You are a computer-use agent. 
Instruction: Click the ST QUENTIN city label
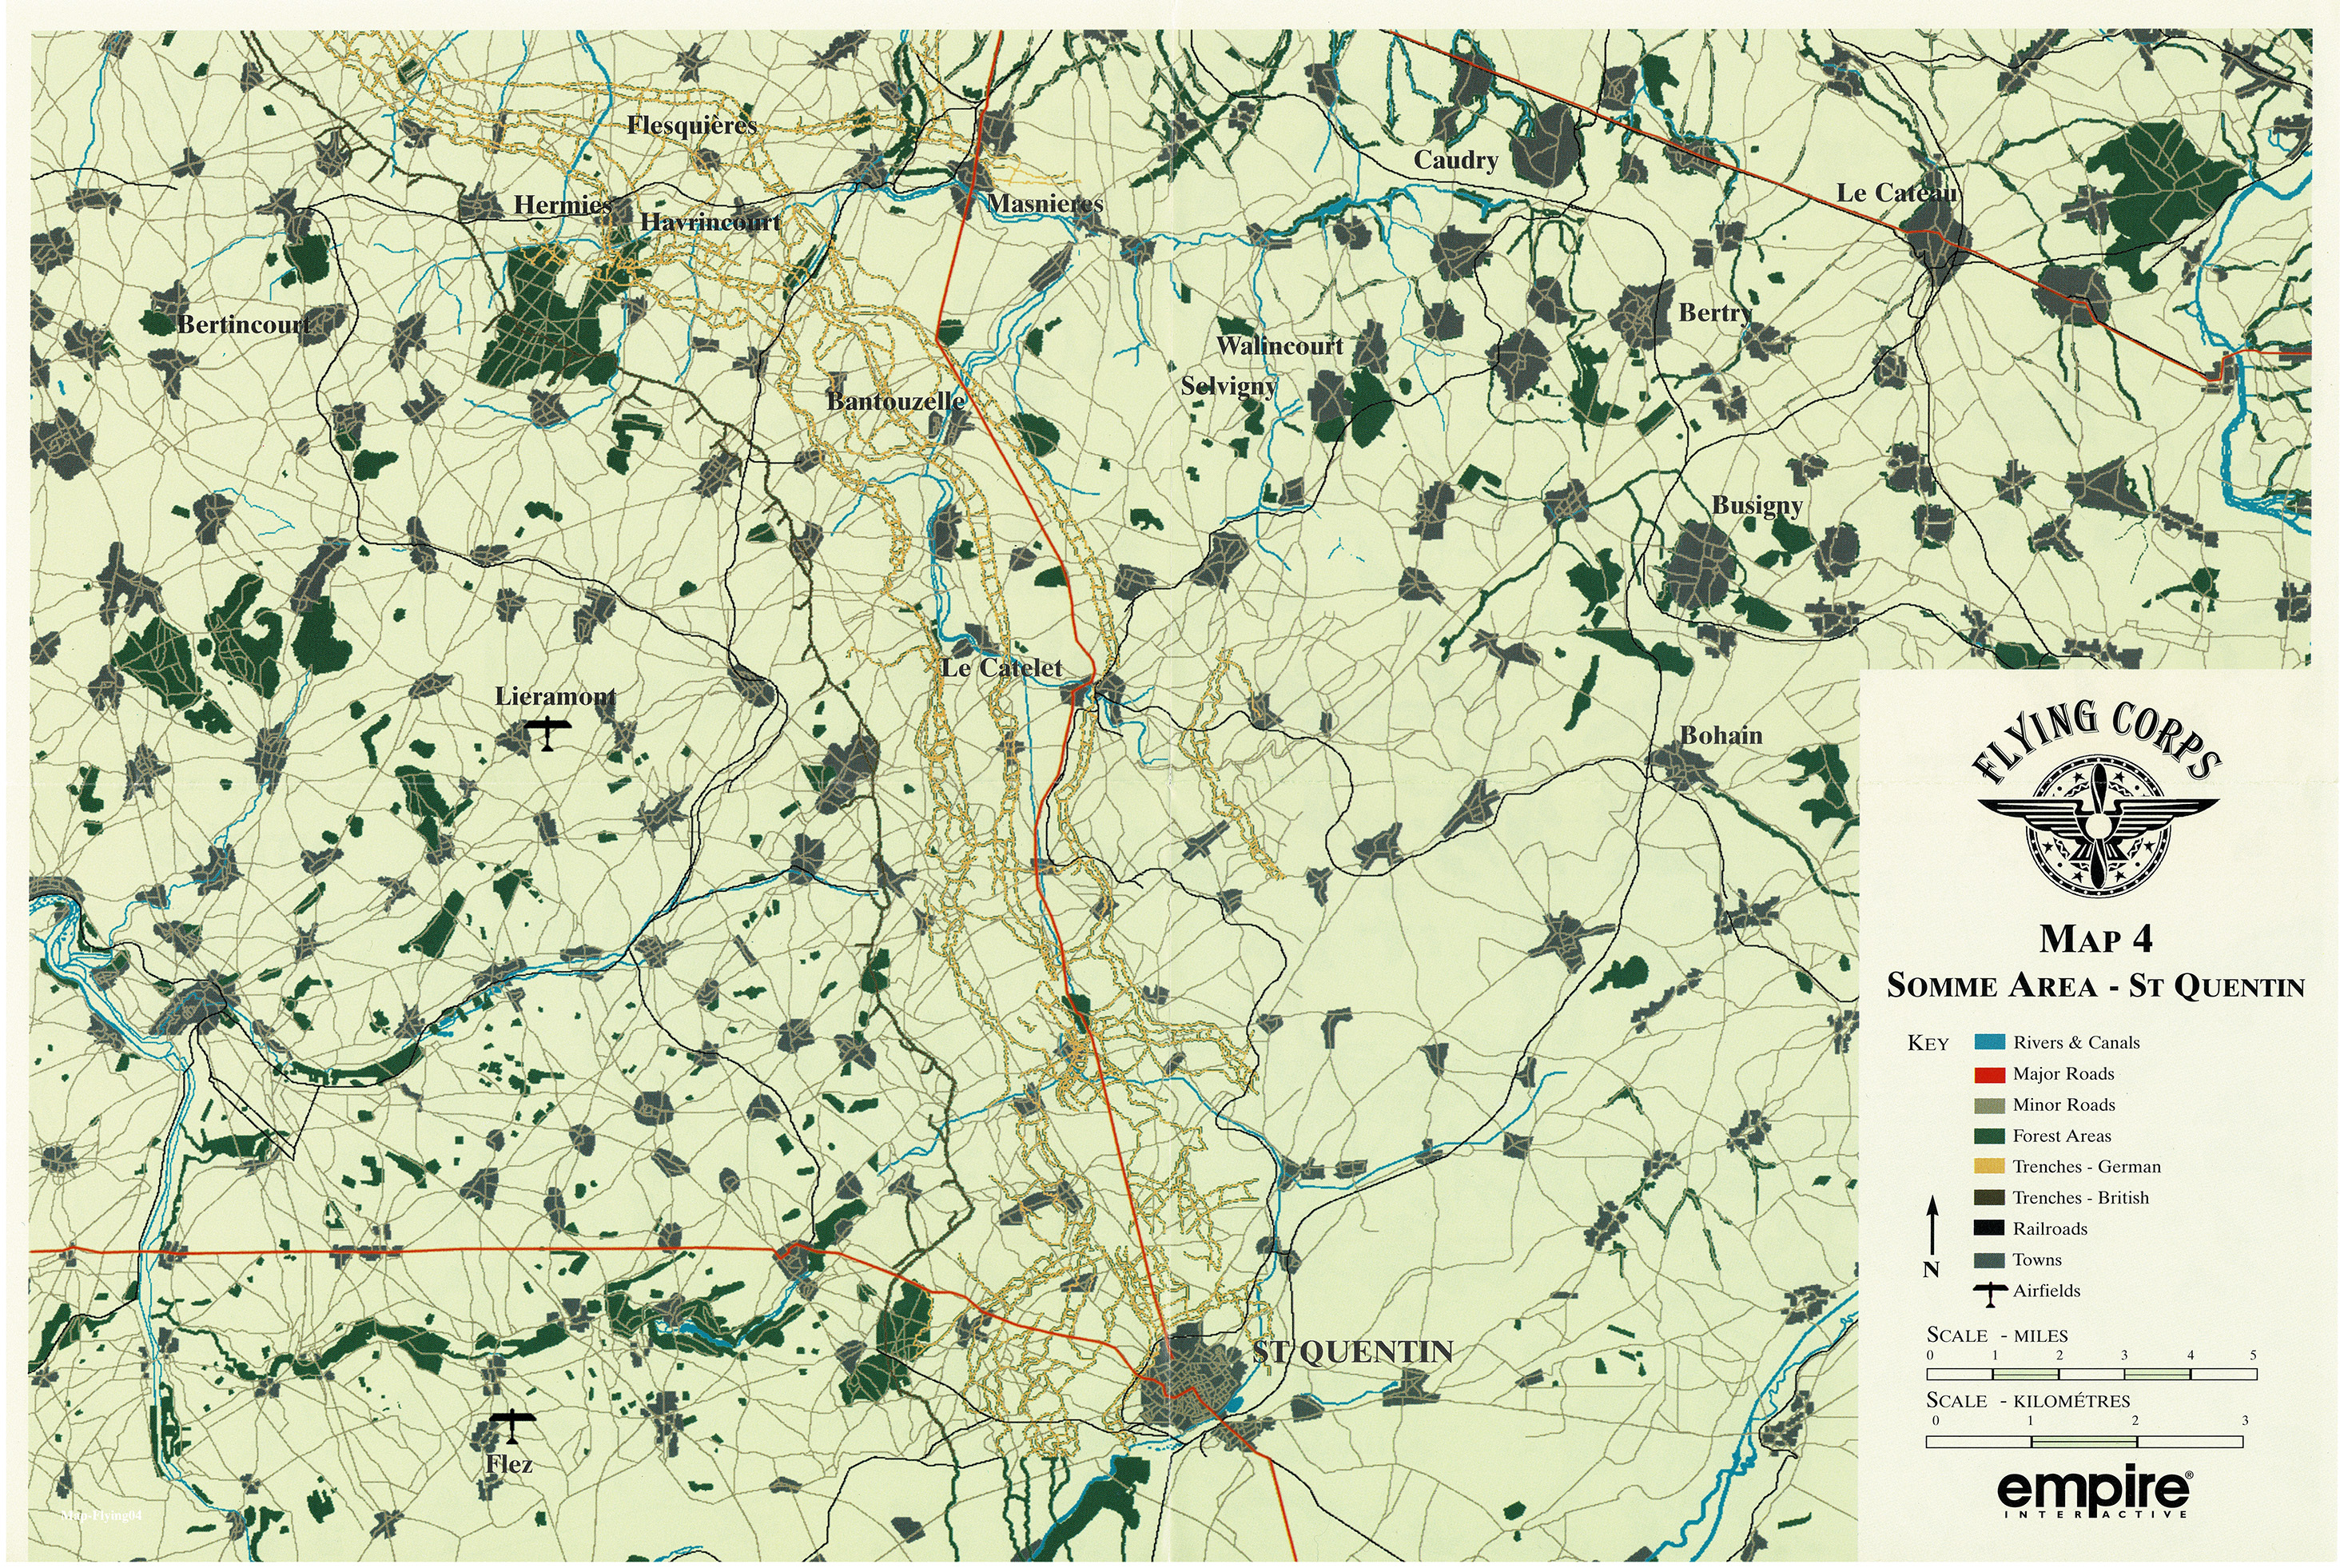(x=1353, y=1352)
